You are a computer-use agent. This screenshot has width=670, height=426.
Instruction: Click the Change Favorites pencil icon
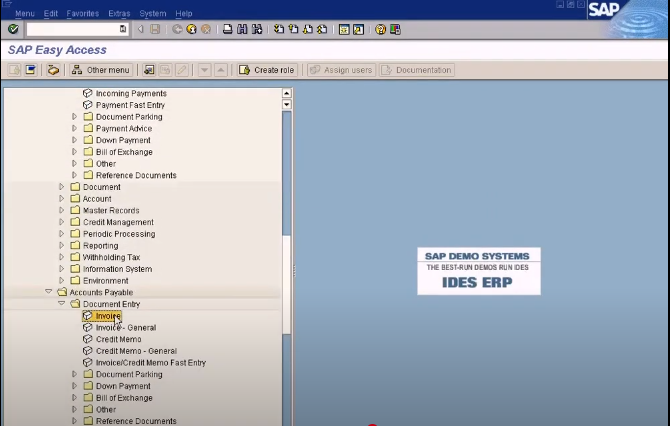182,70
